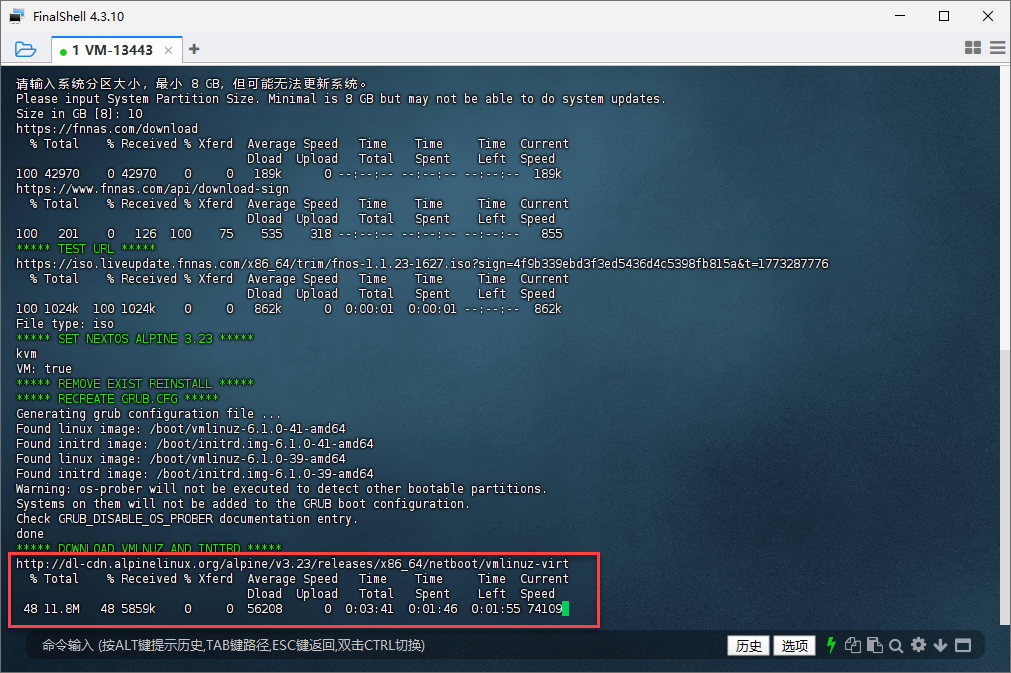This screenshot has height=673, width=1011.
Task: Close the FinalShell window
Action: 988,15
